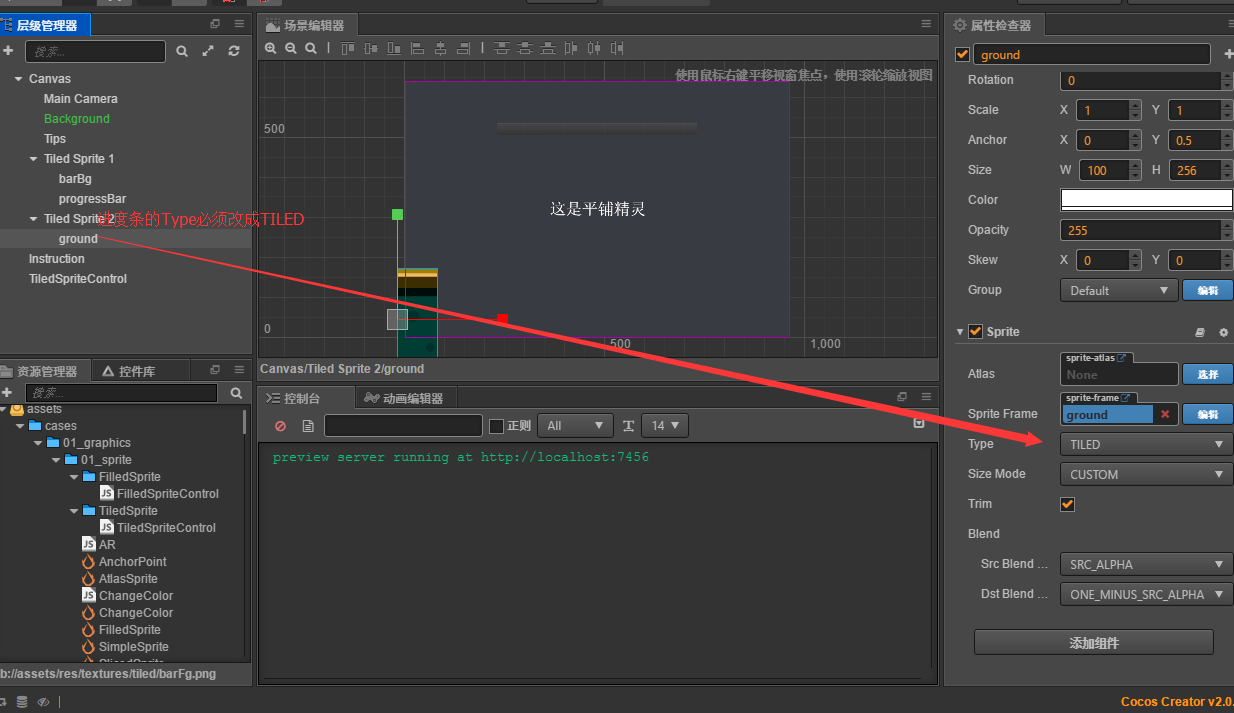Click the console filter text field

click(403, 426)
